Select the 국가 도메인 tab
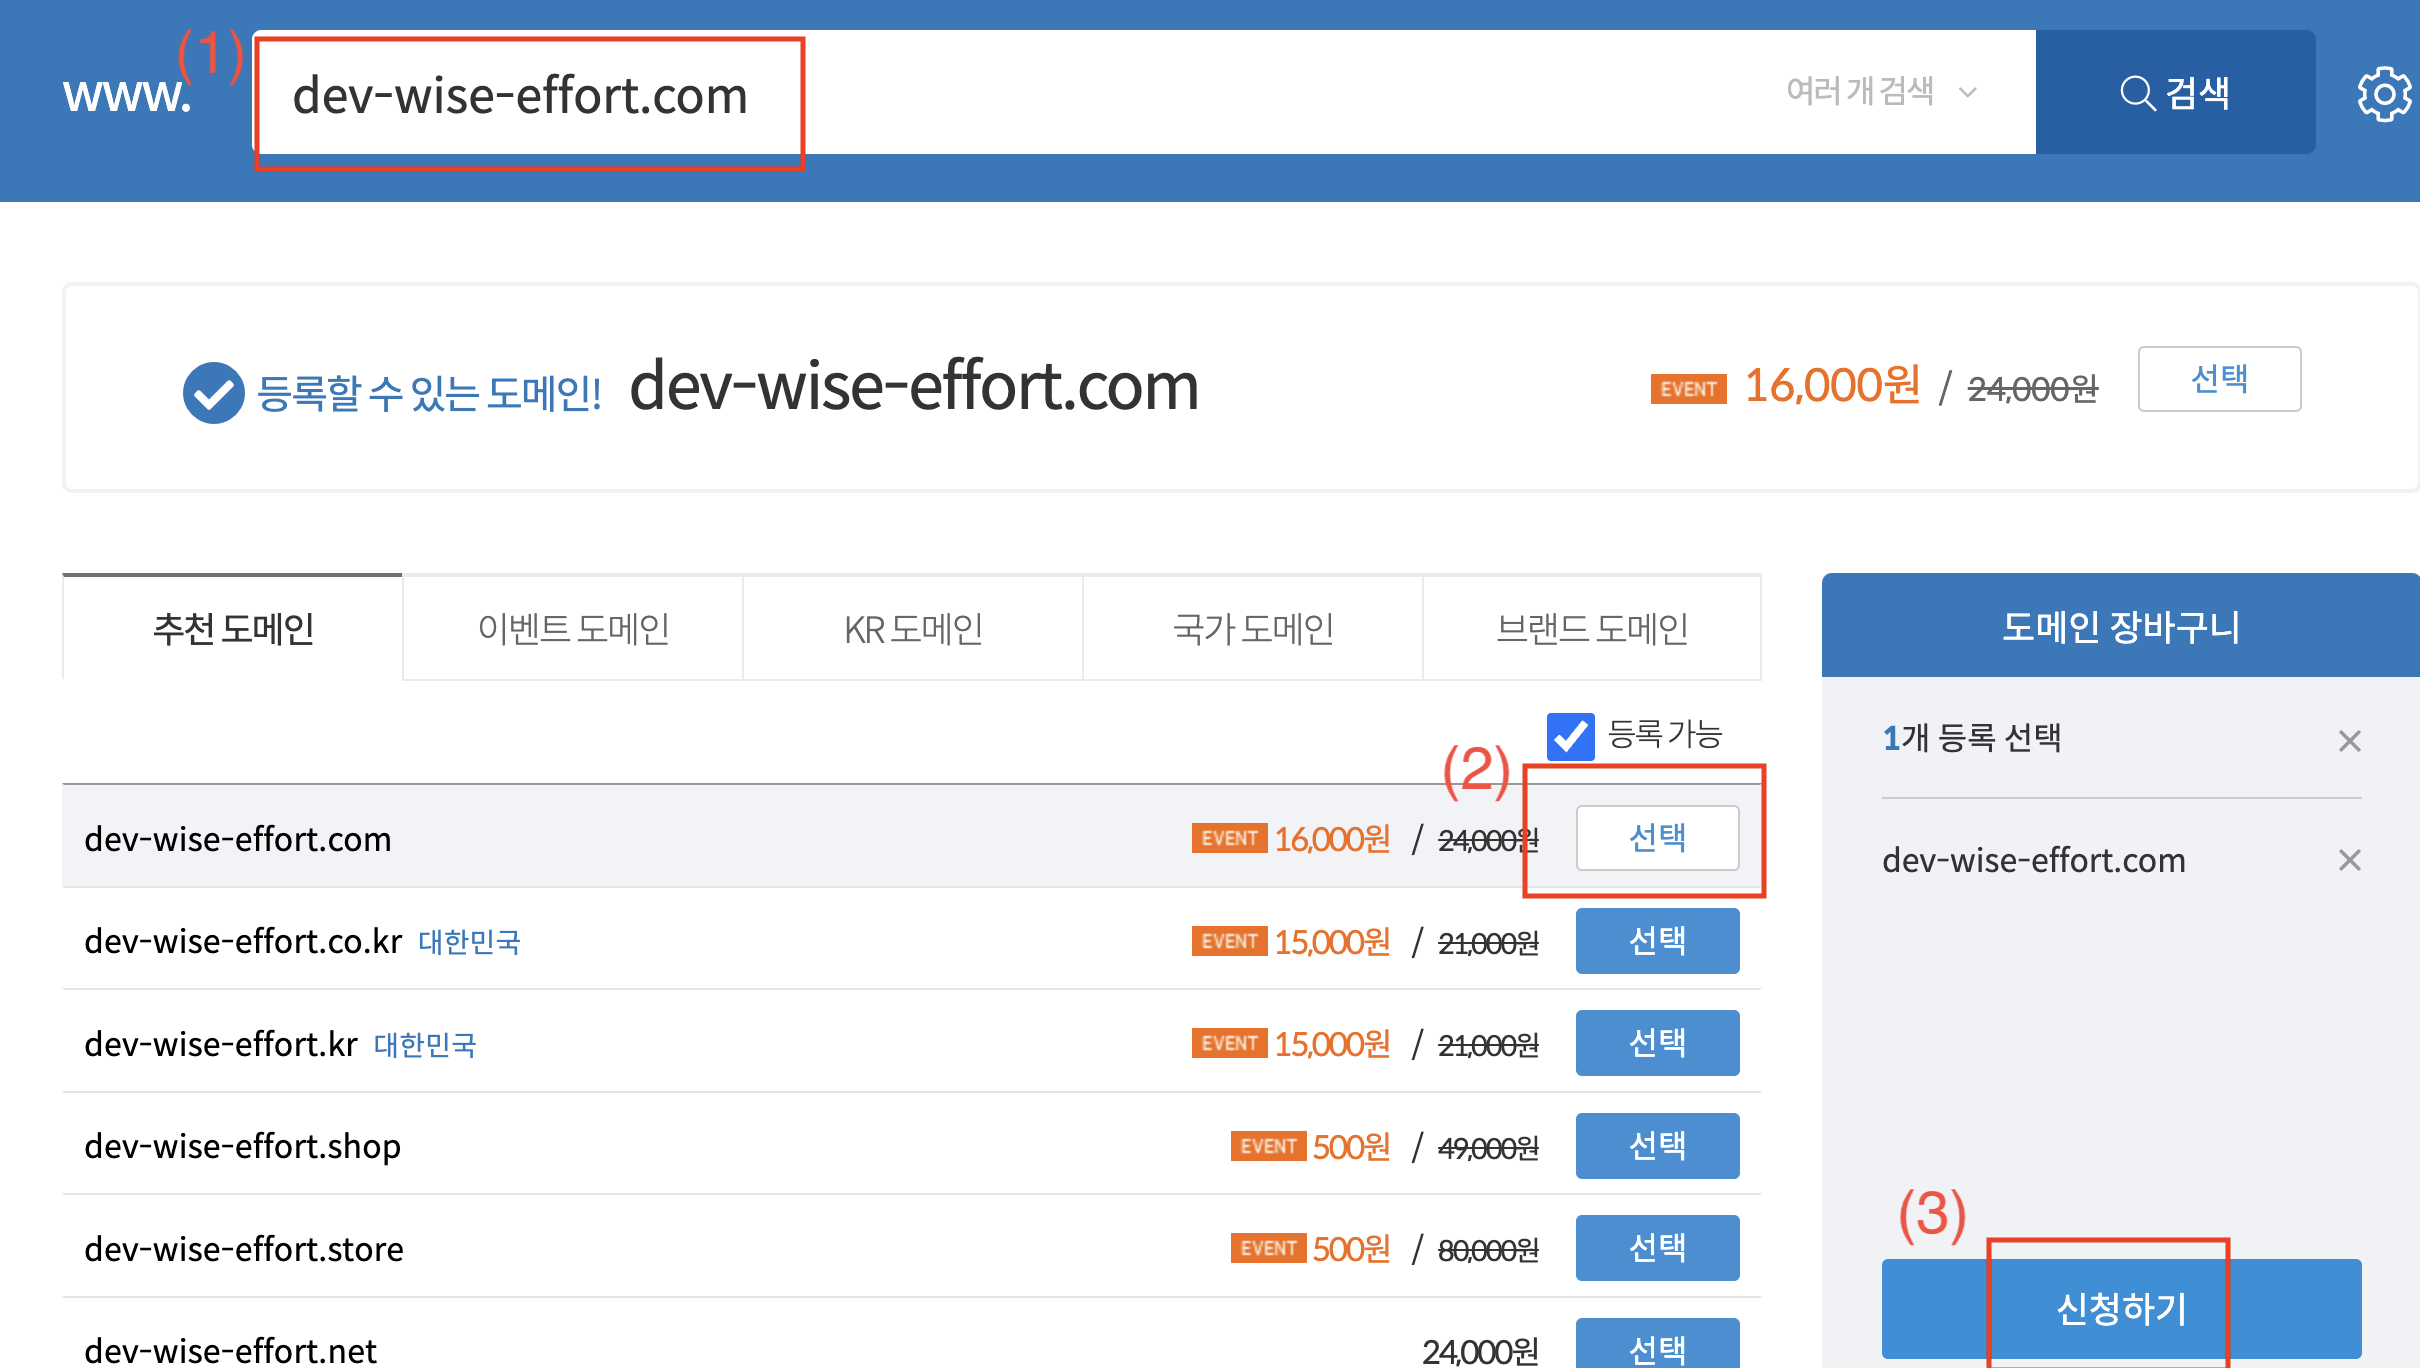The width and height of the screenshot is (2420, 1368). pos(1252,629)
